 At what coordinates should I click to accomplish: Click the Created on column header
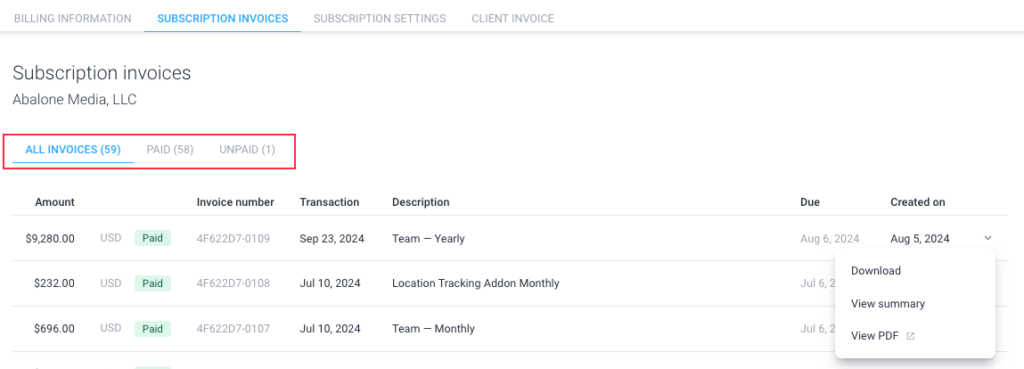coord(918,202)
